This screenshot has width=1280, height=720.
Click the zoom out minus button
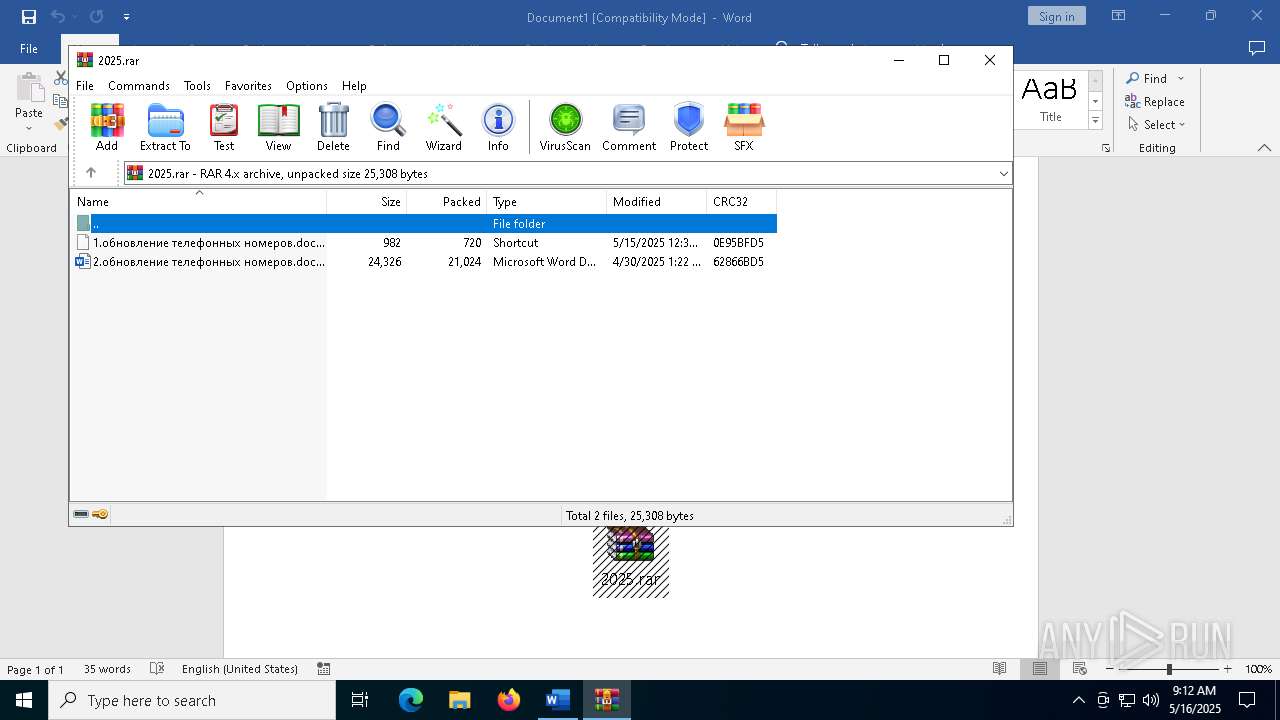[1109, 669]
